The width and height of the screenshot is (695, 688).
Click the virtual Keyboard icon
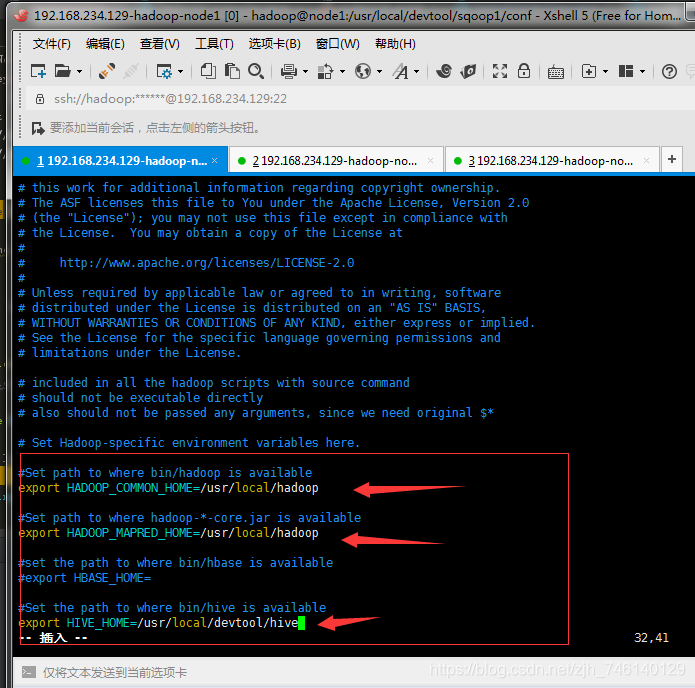(555, 71)
